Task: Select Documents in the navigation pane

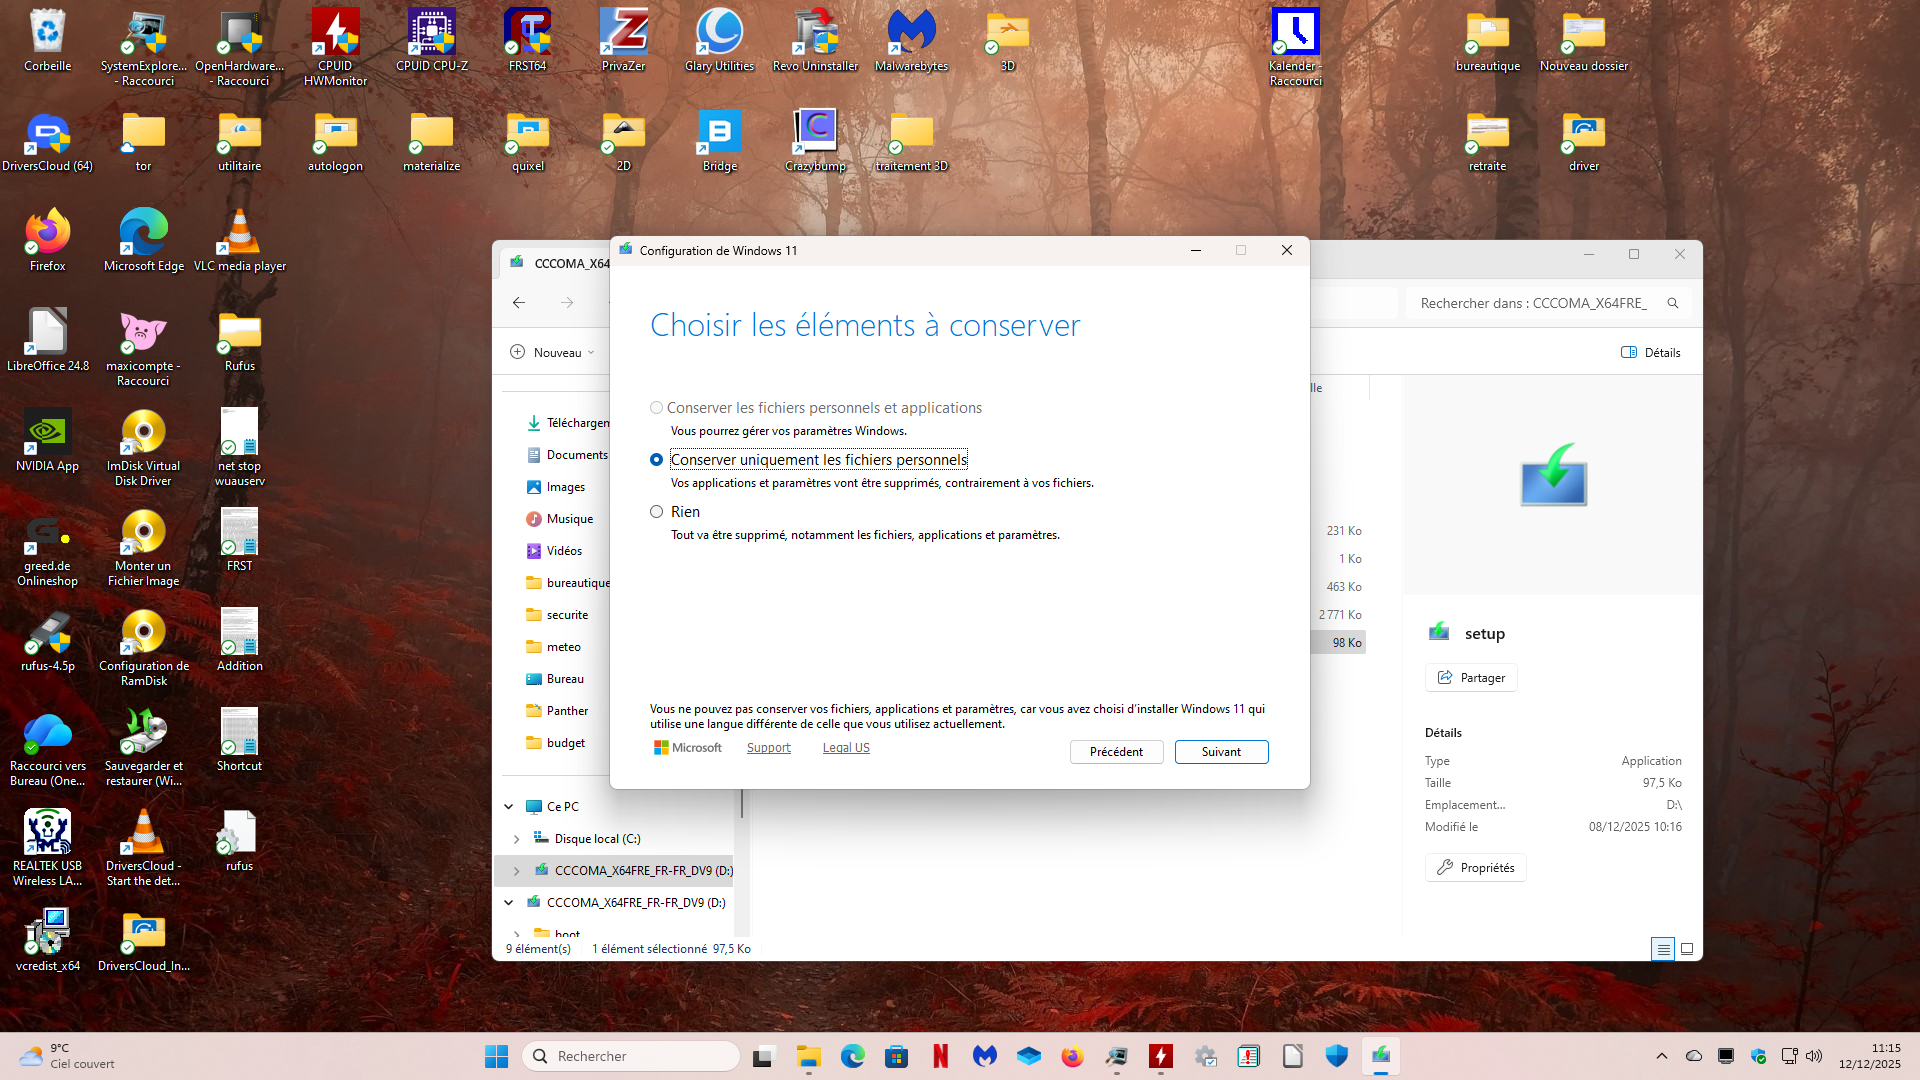Action: click(x=576, y=455)
